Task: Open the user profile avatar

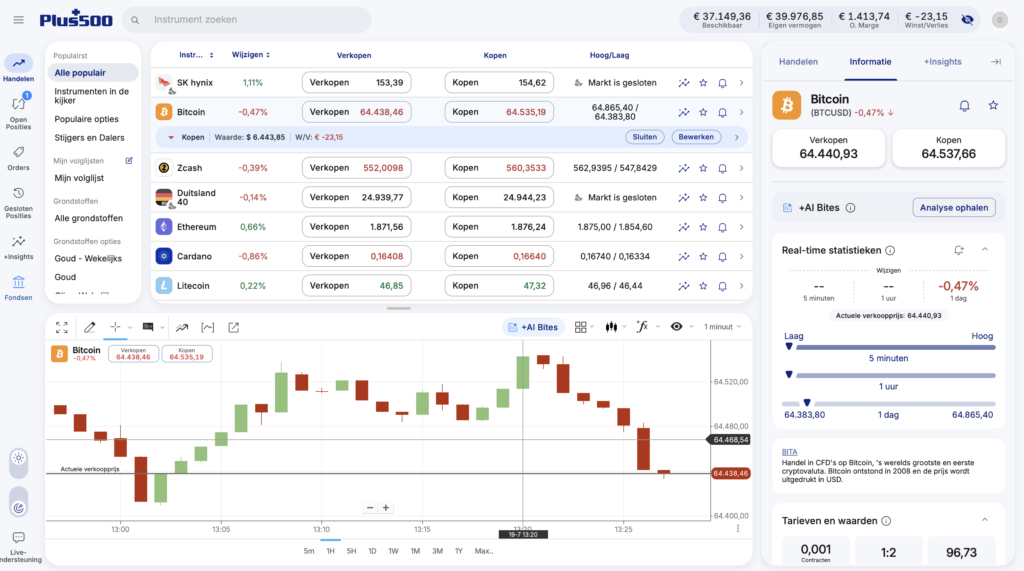Action: [x=999, y=20]
